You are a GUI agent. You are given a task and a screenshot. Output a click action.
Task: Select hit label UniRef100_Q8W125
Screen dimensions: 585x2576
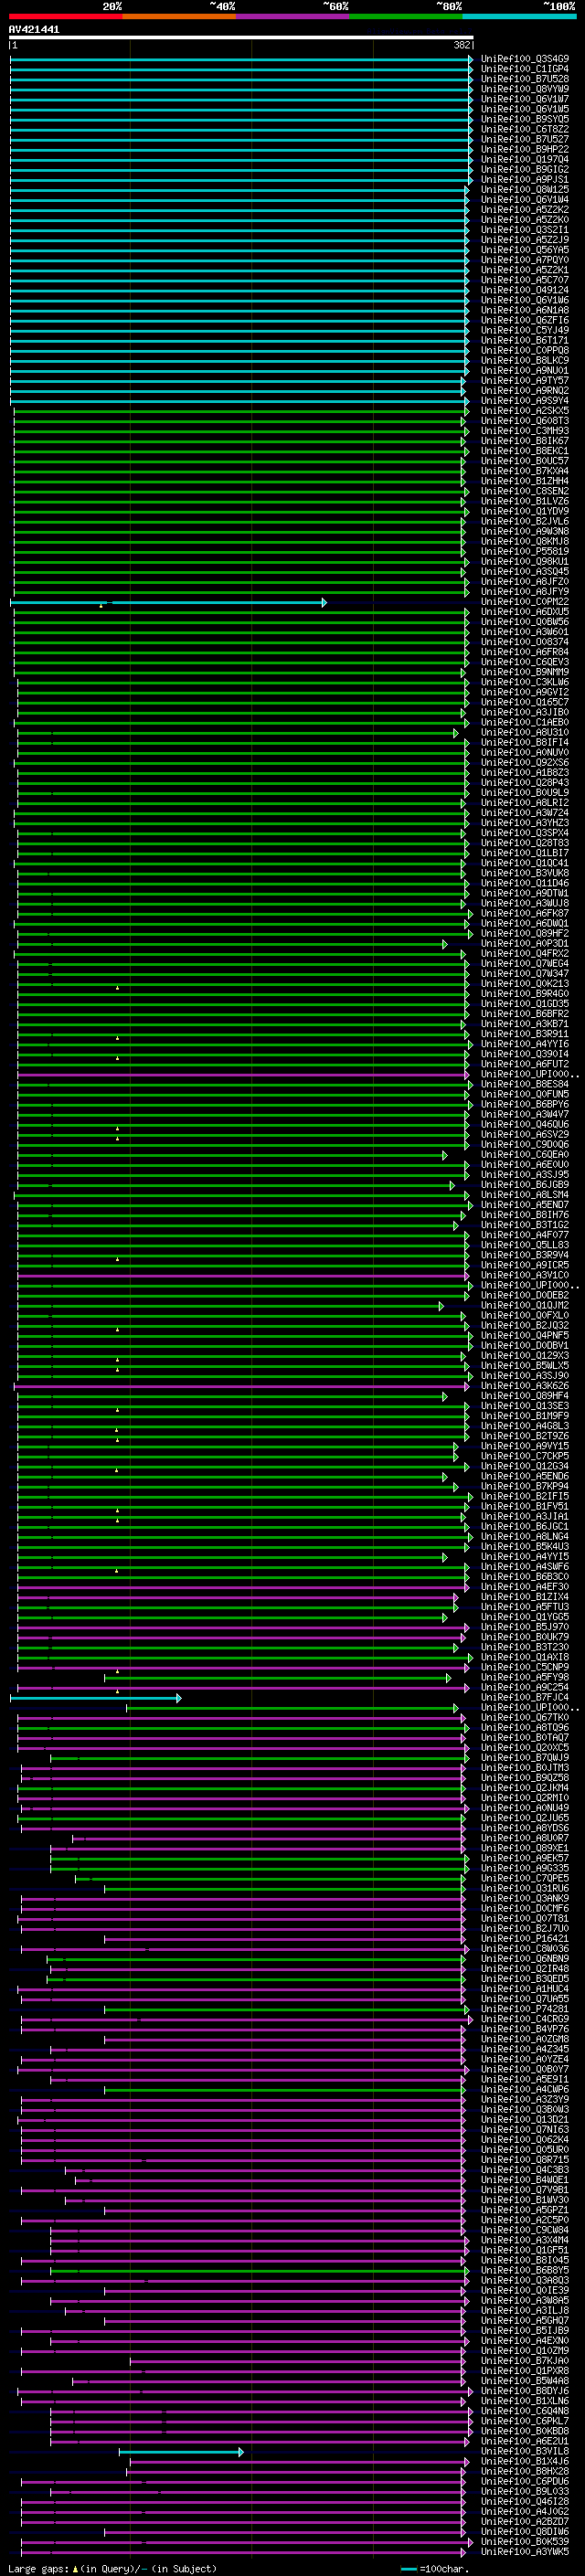point(525,190)
